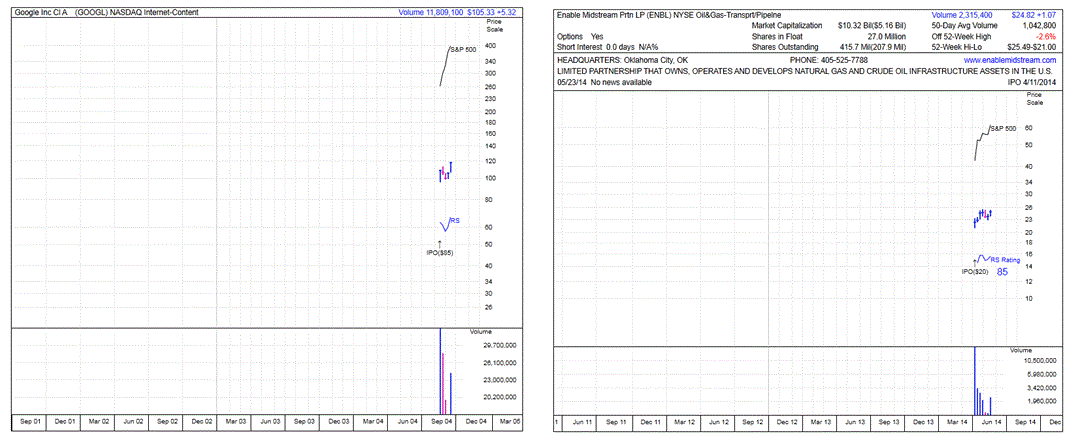Image resolution: width=1069 pixels, height=439 pixels.
Task: Click the S&P 500 line label on Google chart
Action: (463, 49)
